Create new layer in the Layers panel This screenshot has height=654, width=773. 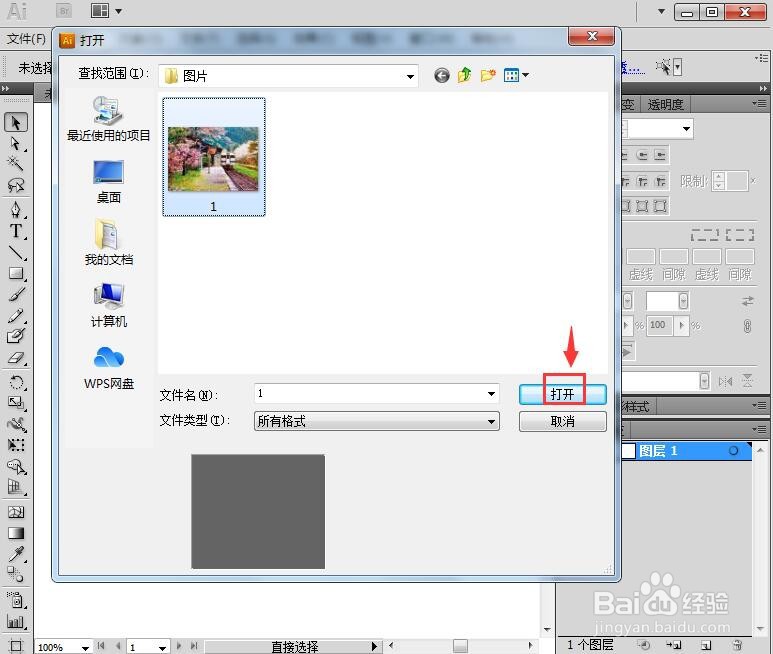pyautogui.click(x=706, y=644)
